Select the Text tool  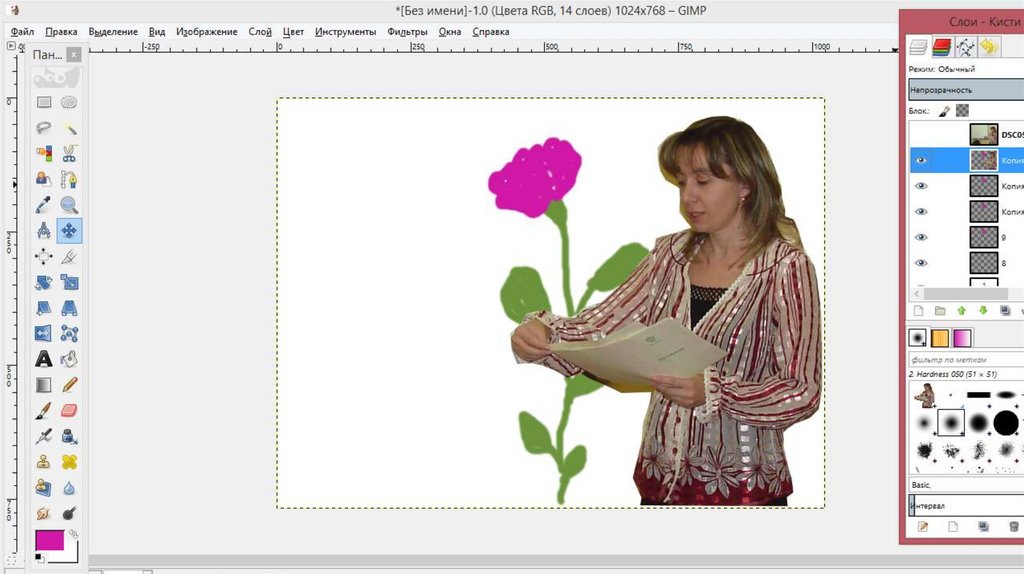pos(44,359)
